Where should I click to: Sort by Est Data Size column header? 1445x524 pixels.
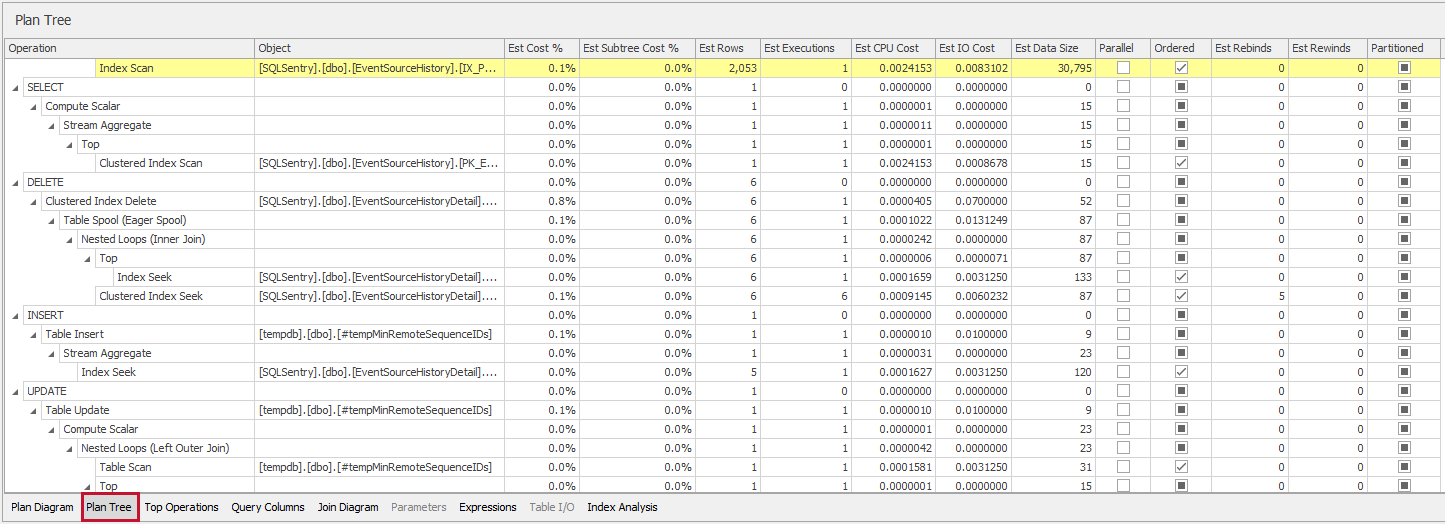tap(1052, 48)
